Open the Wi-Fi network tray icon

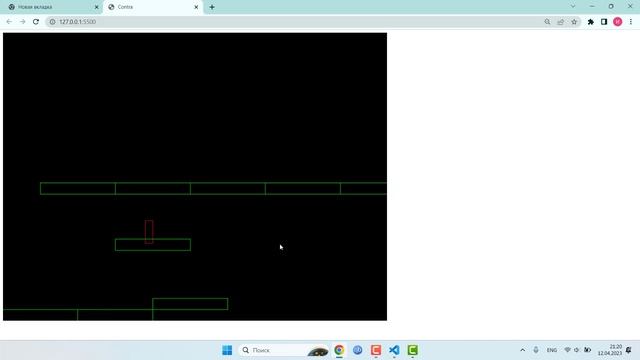567,350
